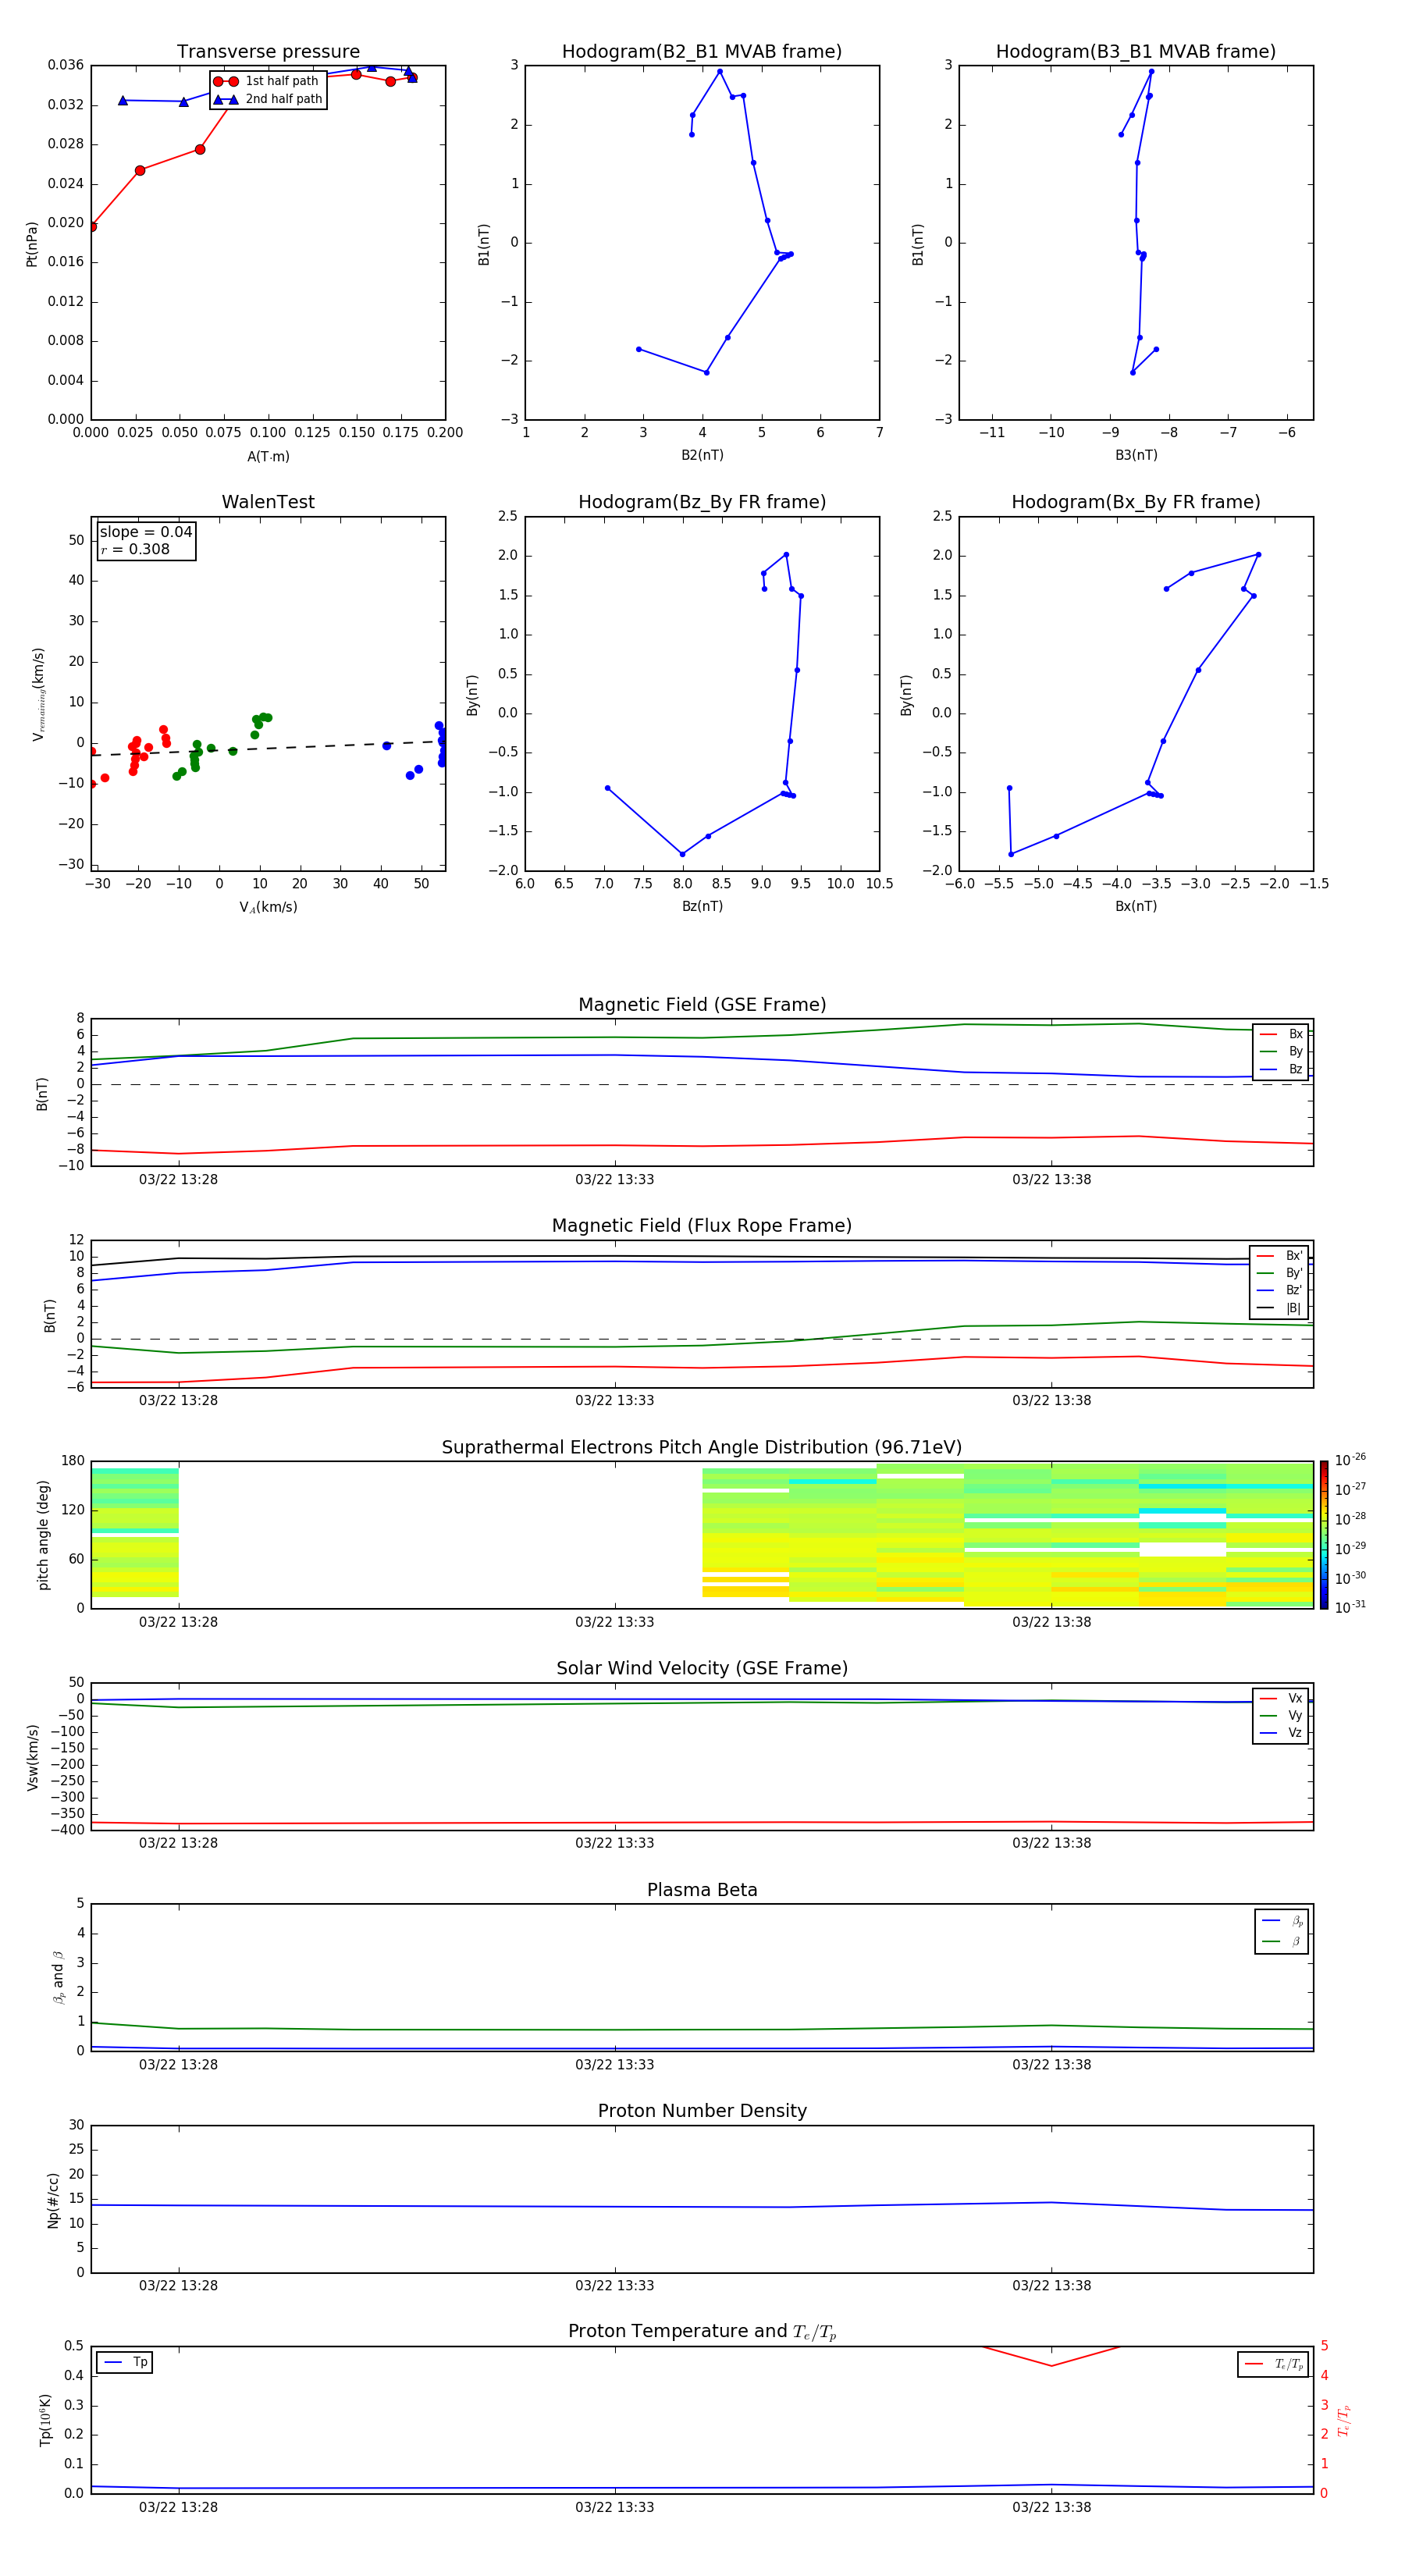
Task: Click the "B2(nT)" x-axis label
Action: (x=702, y=455)
